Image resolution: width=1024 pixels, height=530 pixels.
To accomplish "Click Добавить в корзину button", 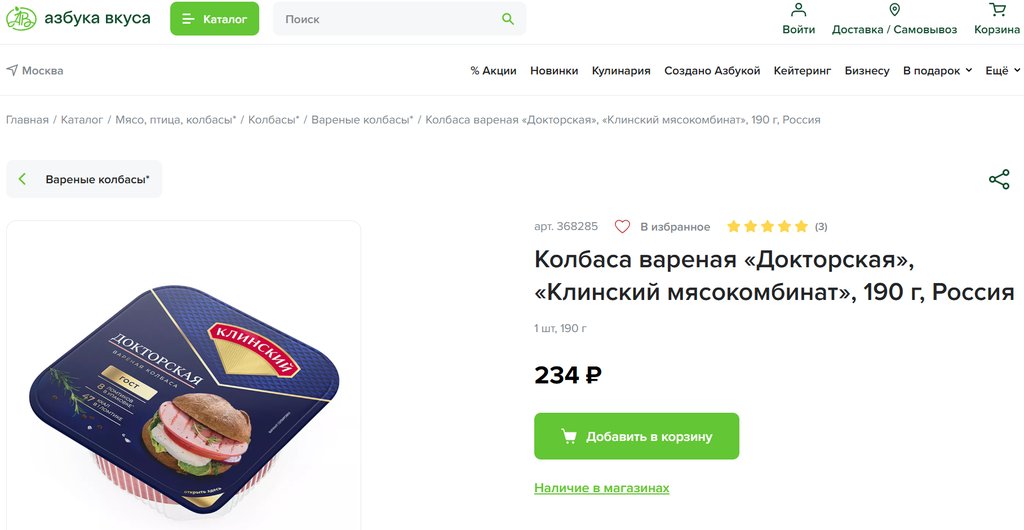I will (636, 436).
